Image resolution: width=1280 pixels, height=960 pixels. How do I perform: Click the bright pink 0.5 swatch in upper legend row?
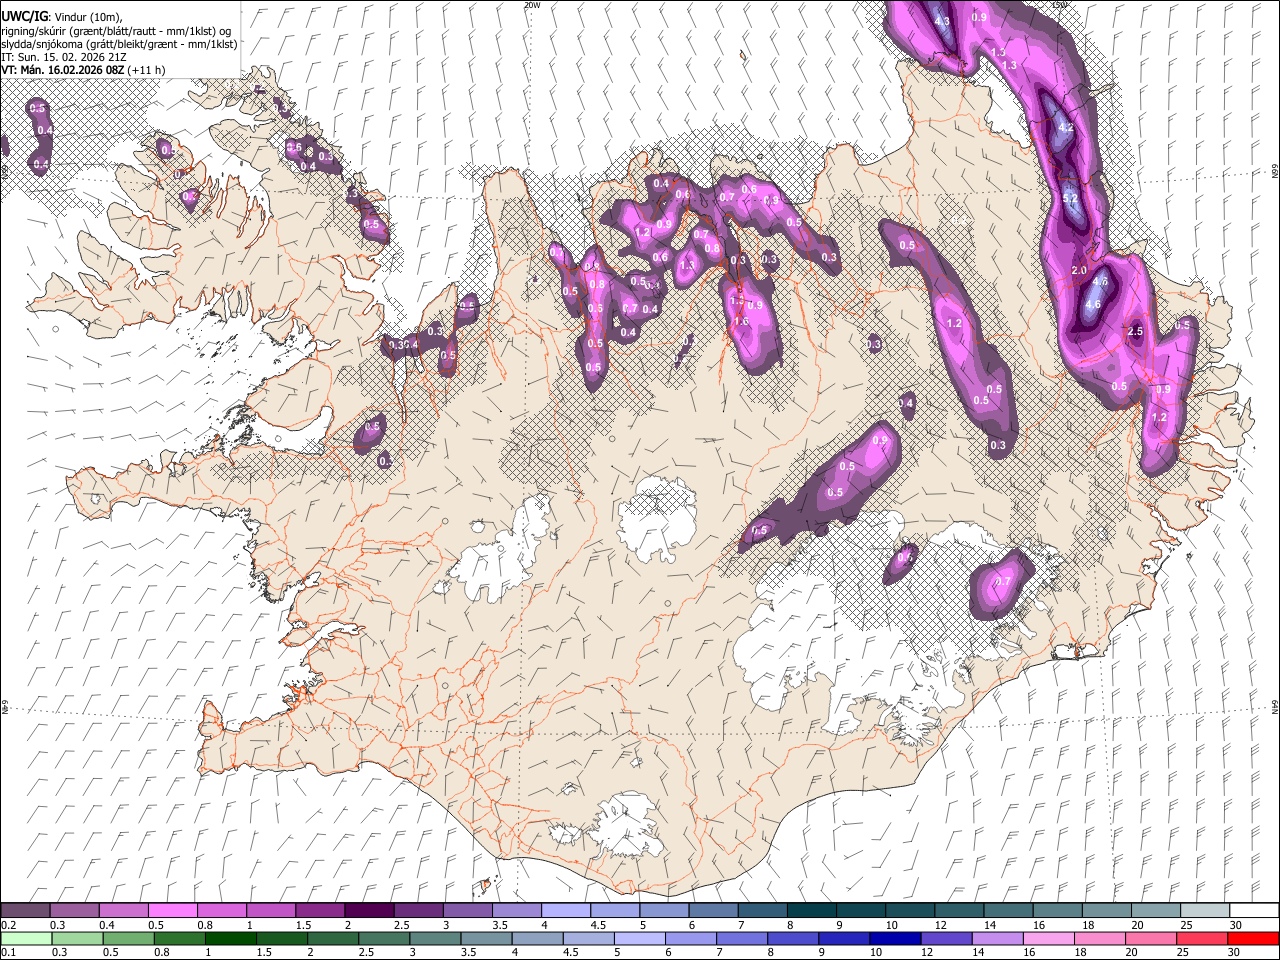[x=172, y=911]
